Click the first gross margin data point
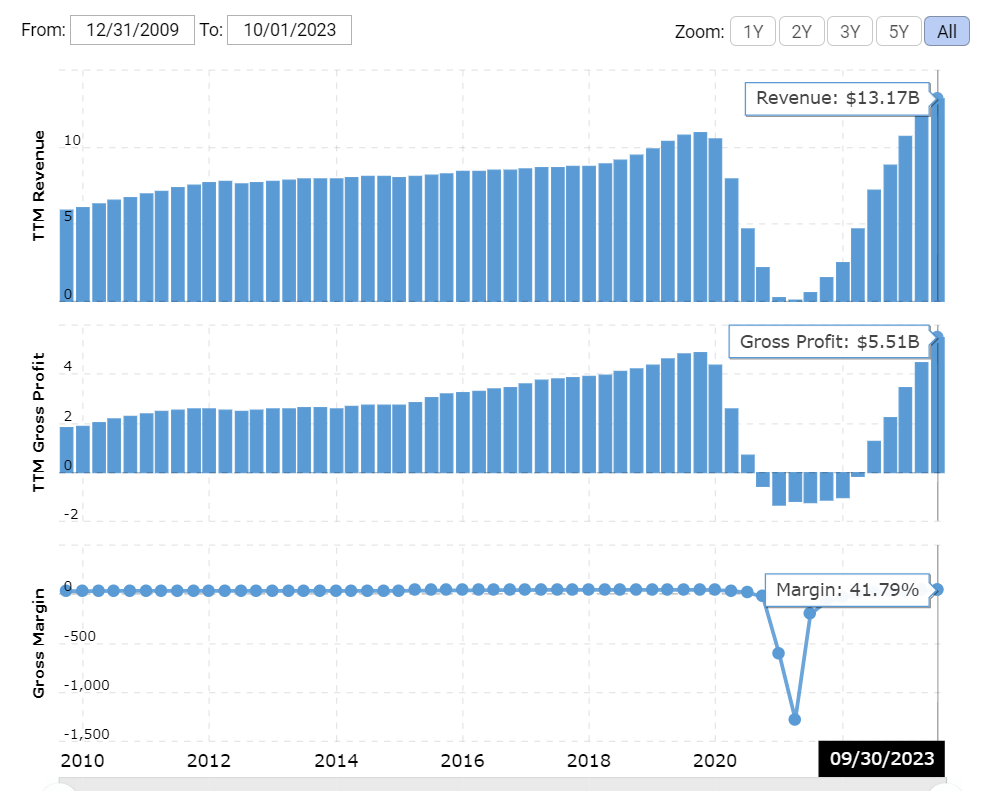The image size is (1001, 791). [67, 591]
